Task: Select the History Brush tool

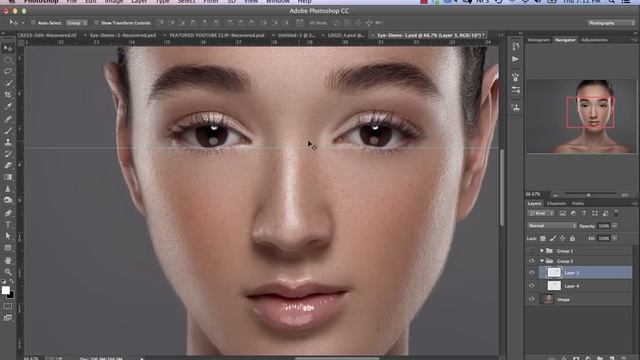Action: click(8, 154)
